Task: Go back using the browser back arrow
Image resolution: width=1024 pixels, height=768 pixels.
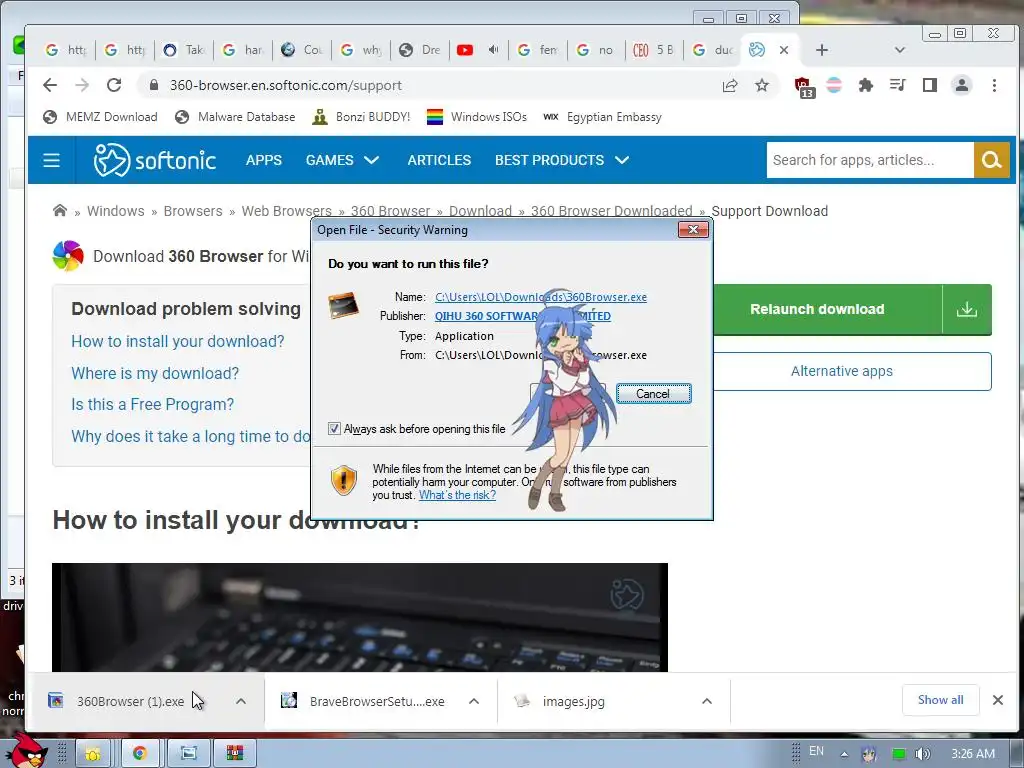Action: pos(50,85)
